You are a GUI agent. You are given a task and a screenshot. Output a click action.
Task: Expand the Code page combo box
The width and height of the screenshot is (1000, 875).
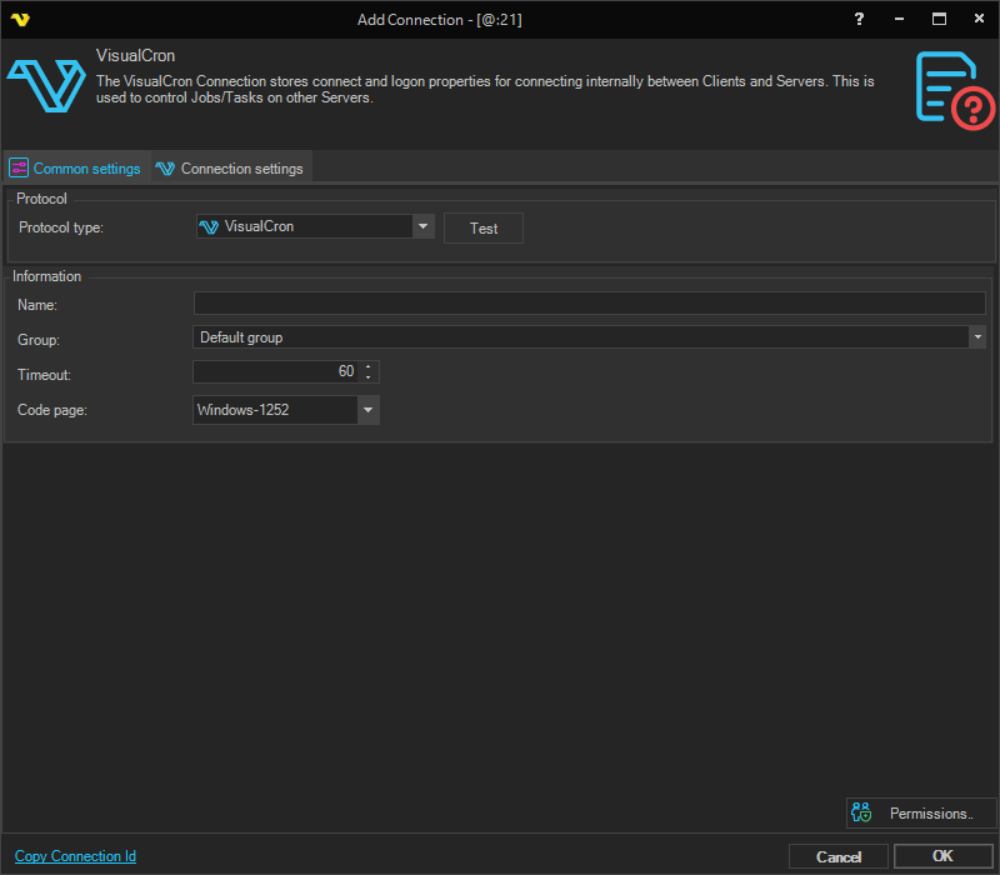point(368,410)
